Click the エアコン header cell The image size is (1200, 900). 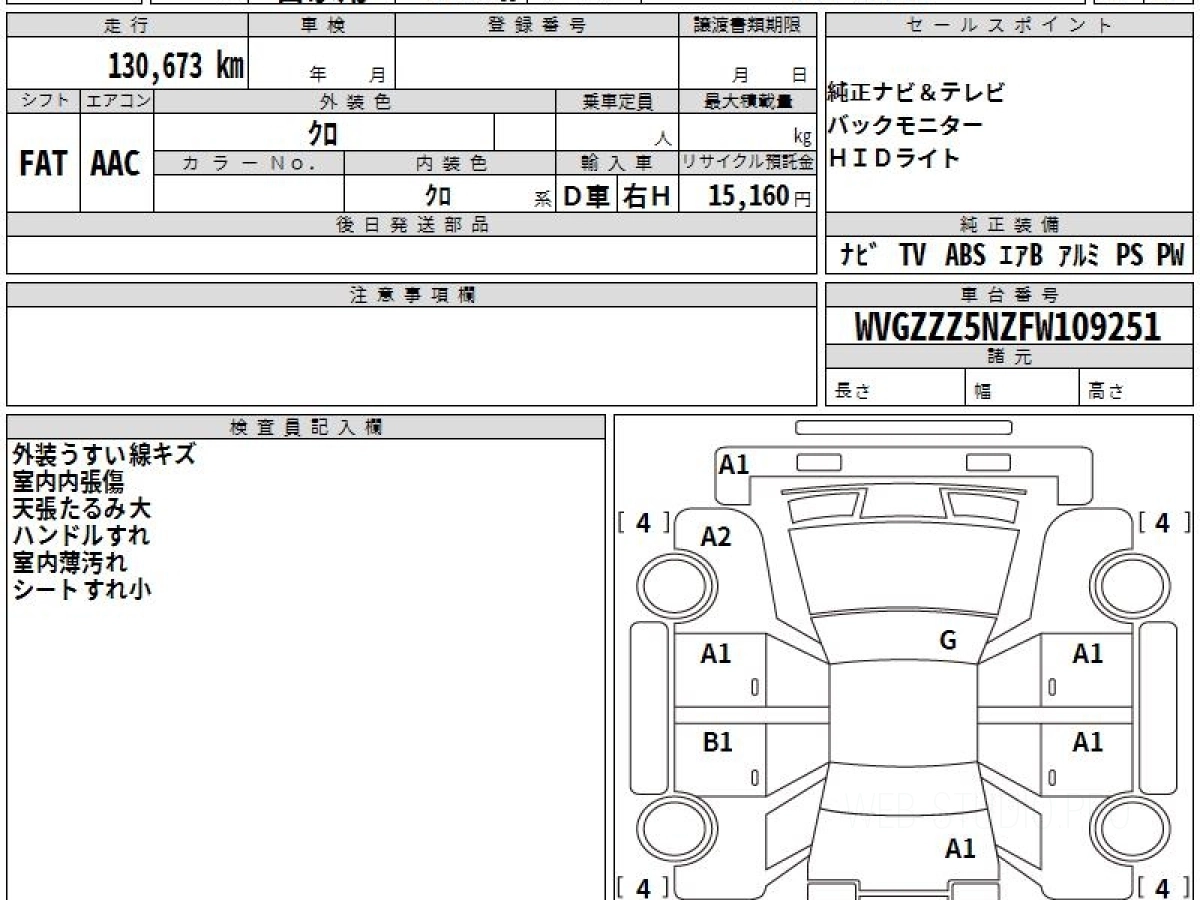(x=117, y=101)
